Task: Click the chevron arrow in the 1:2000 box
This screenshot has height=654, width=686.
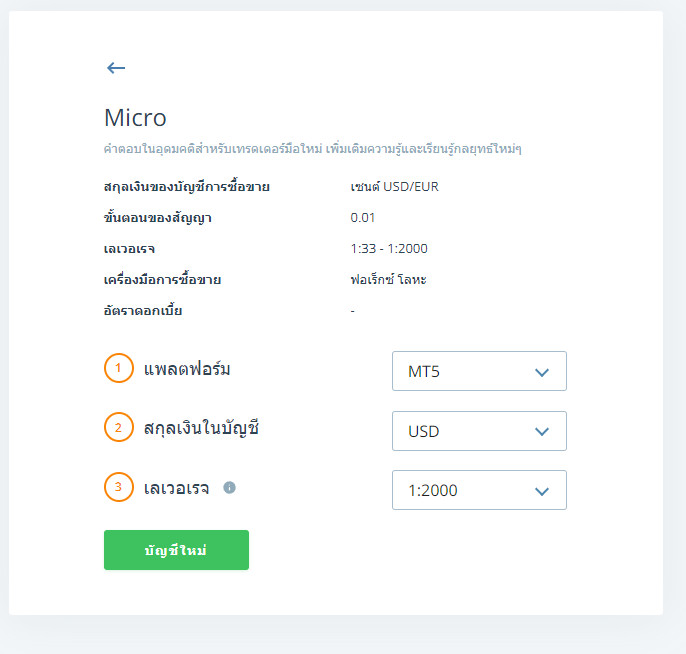Action: coord(542,491)
